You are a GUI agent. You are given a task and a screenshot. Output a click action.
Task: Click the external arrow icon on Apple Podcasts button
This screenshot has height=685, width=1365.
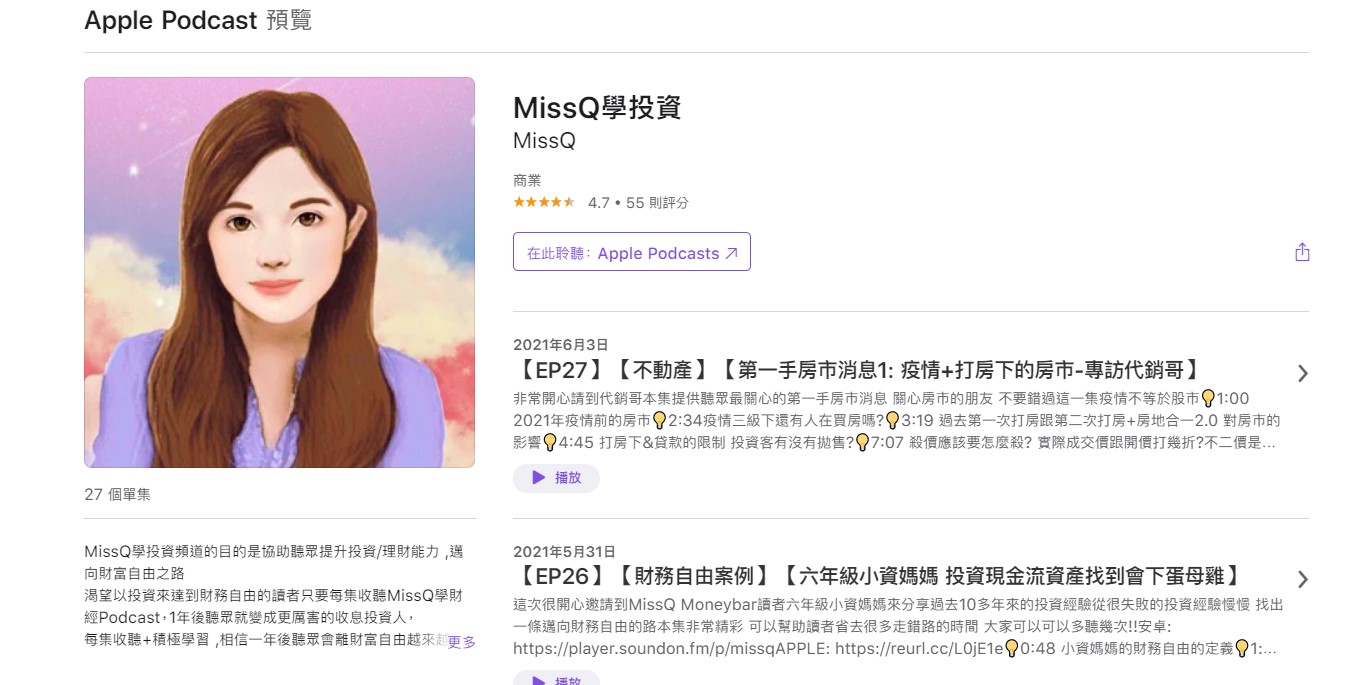(731, 253)
